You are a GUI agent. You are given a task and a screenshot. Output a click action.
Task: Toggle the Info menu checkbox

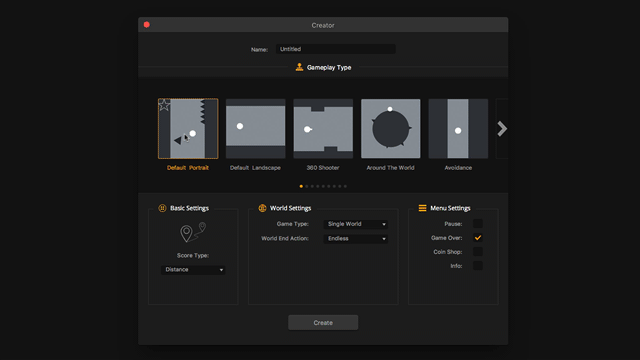[478, 266]
